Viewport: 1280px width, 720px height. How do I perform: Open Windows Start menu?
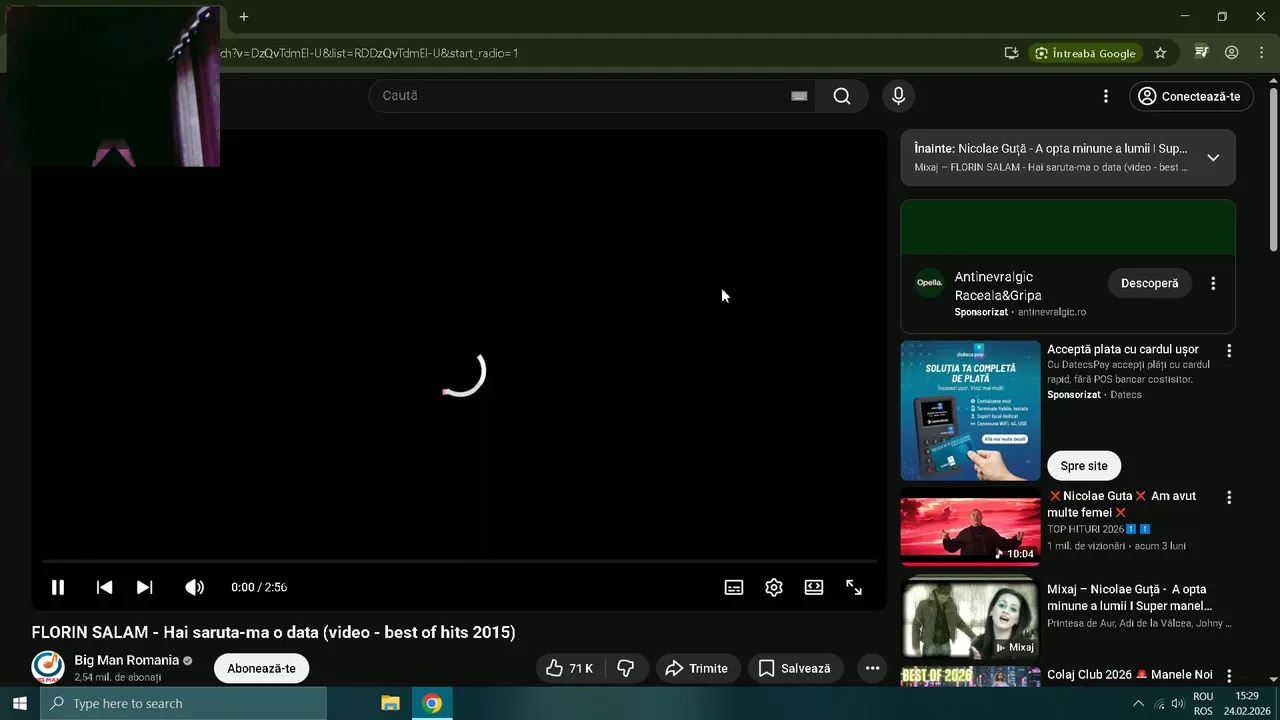pos(19,703)
